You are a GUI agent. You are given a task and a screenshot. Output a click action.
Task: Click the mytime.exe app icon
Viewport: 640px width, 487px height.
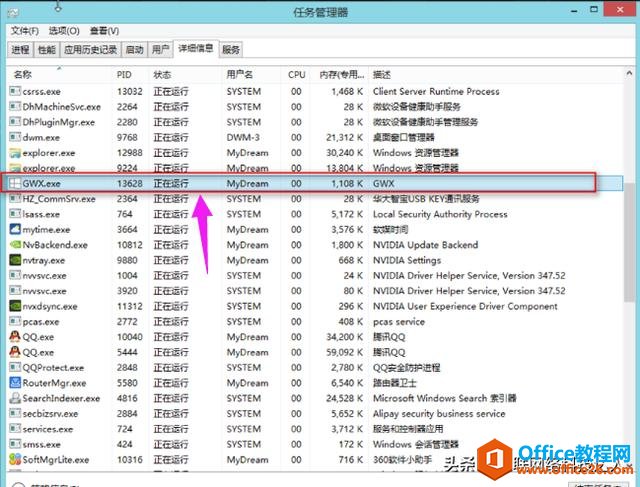[x=15, y=229]
